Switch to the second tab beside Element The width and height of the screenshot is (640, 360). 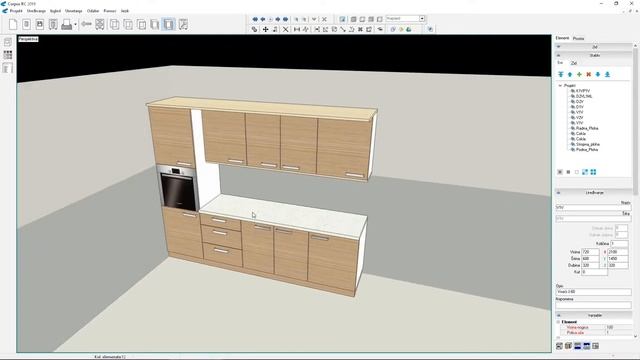pyautogui.click(x=578, y=38)
